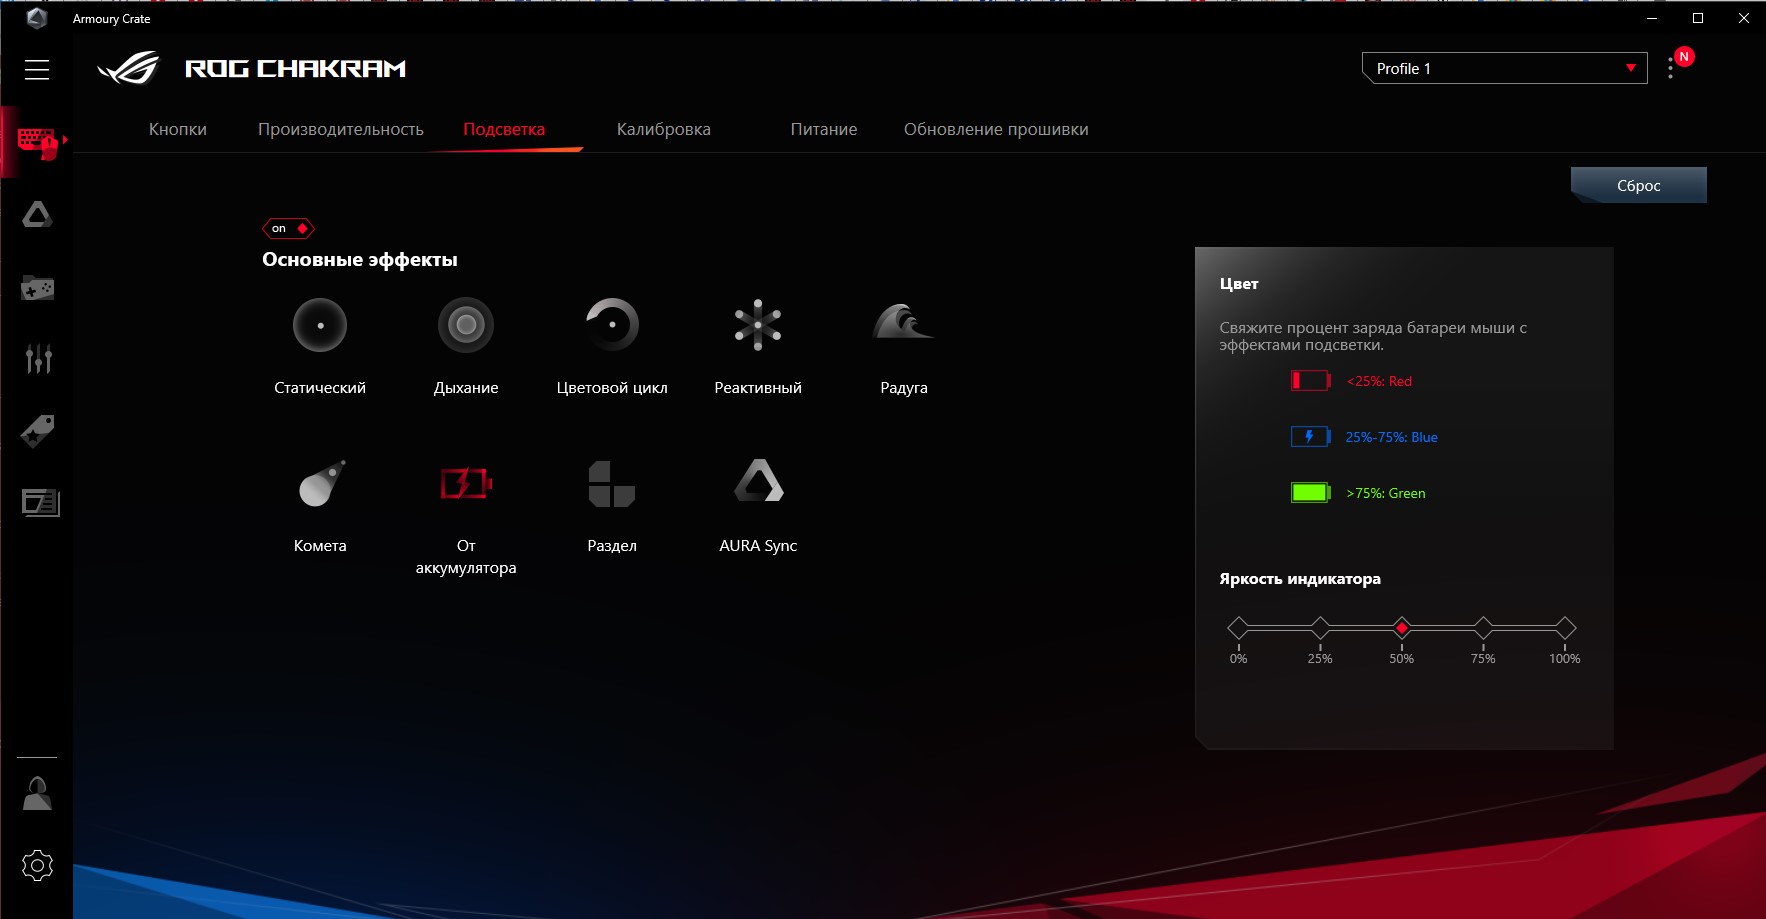The height and width of the screenshot is (919, 1766).
Task: Open the three-dot notifications menu
Action: pos(1671,68)
